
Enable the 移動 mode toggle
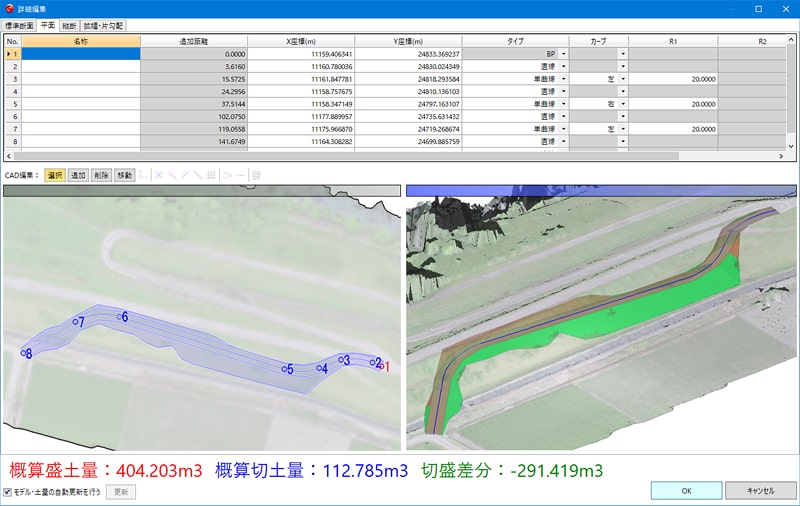click(x=124, y=175)
